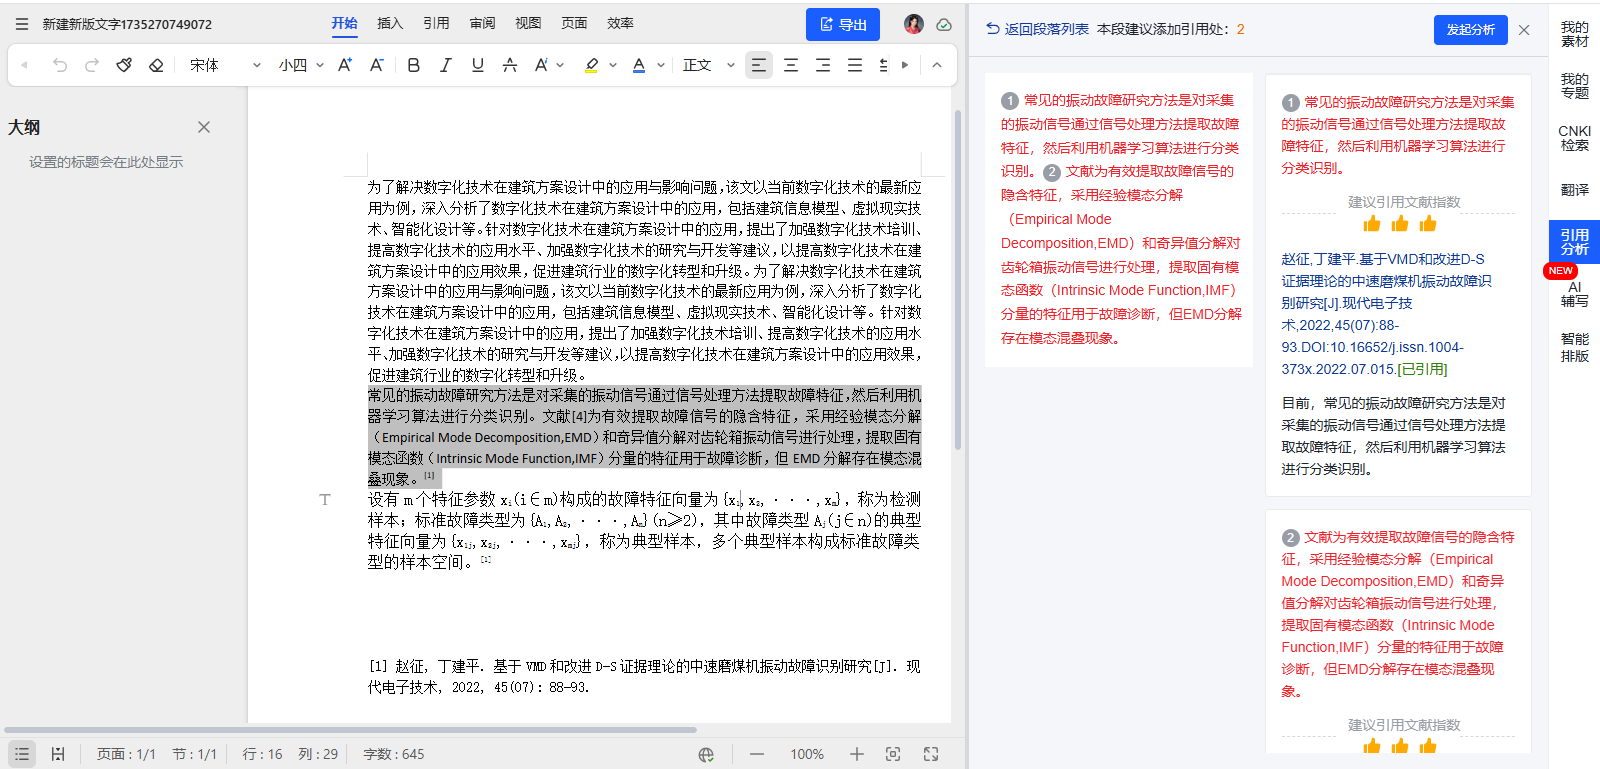Open the 宋体 font name dropdown
Viewport: 1600px width, 769px height.
coord(225,65)
